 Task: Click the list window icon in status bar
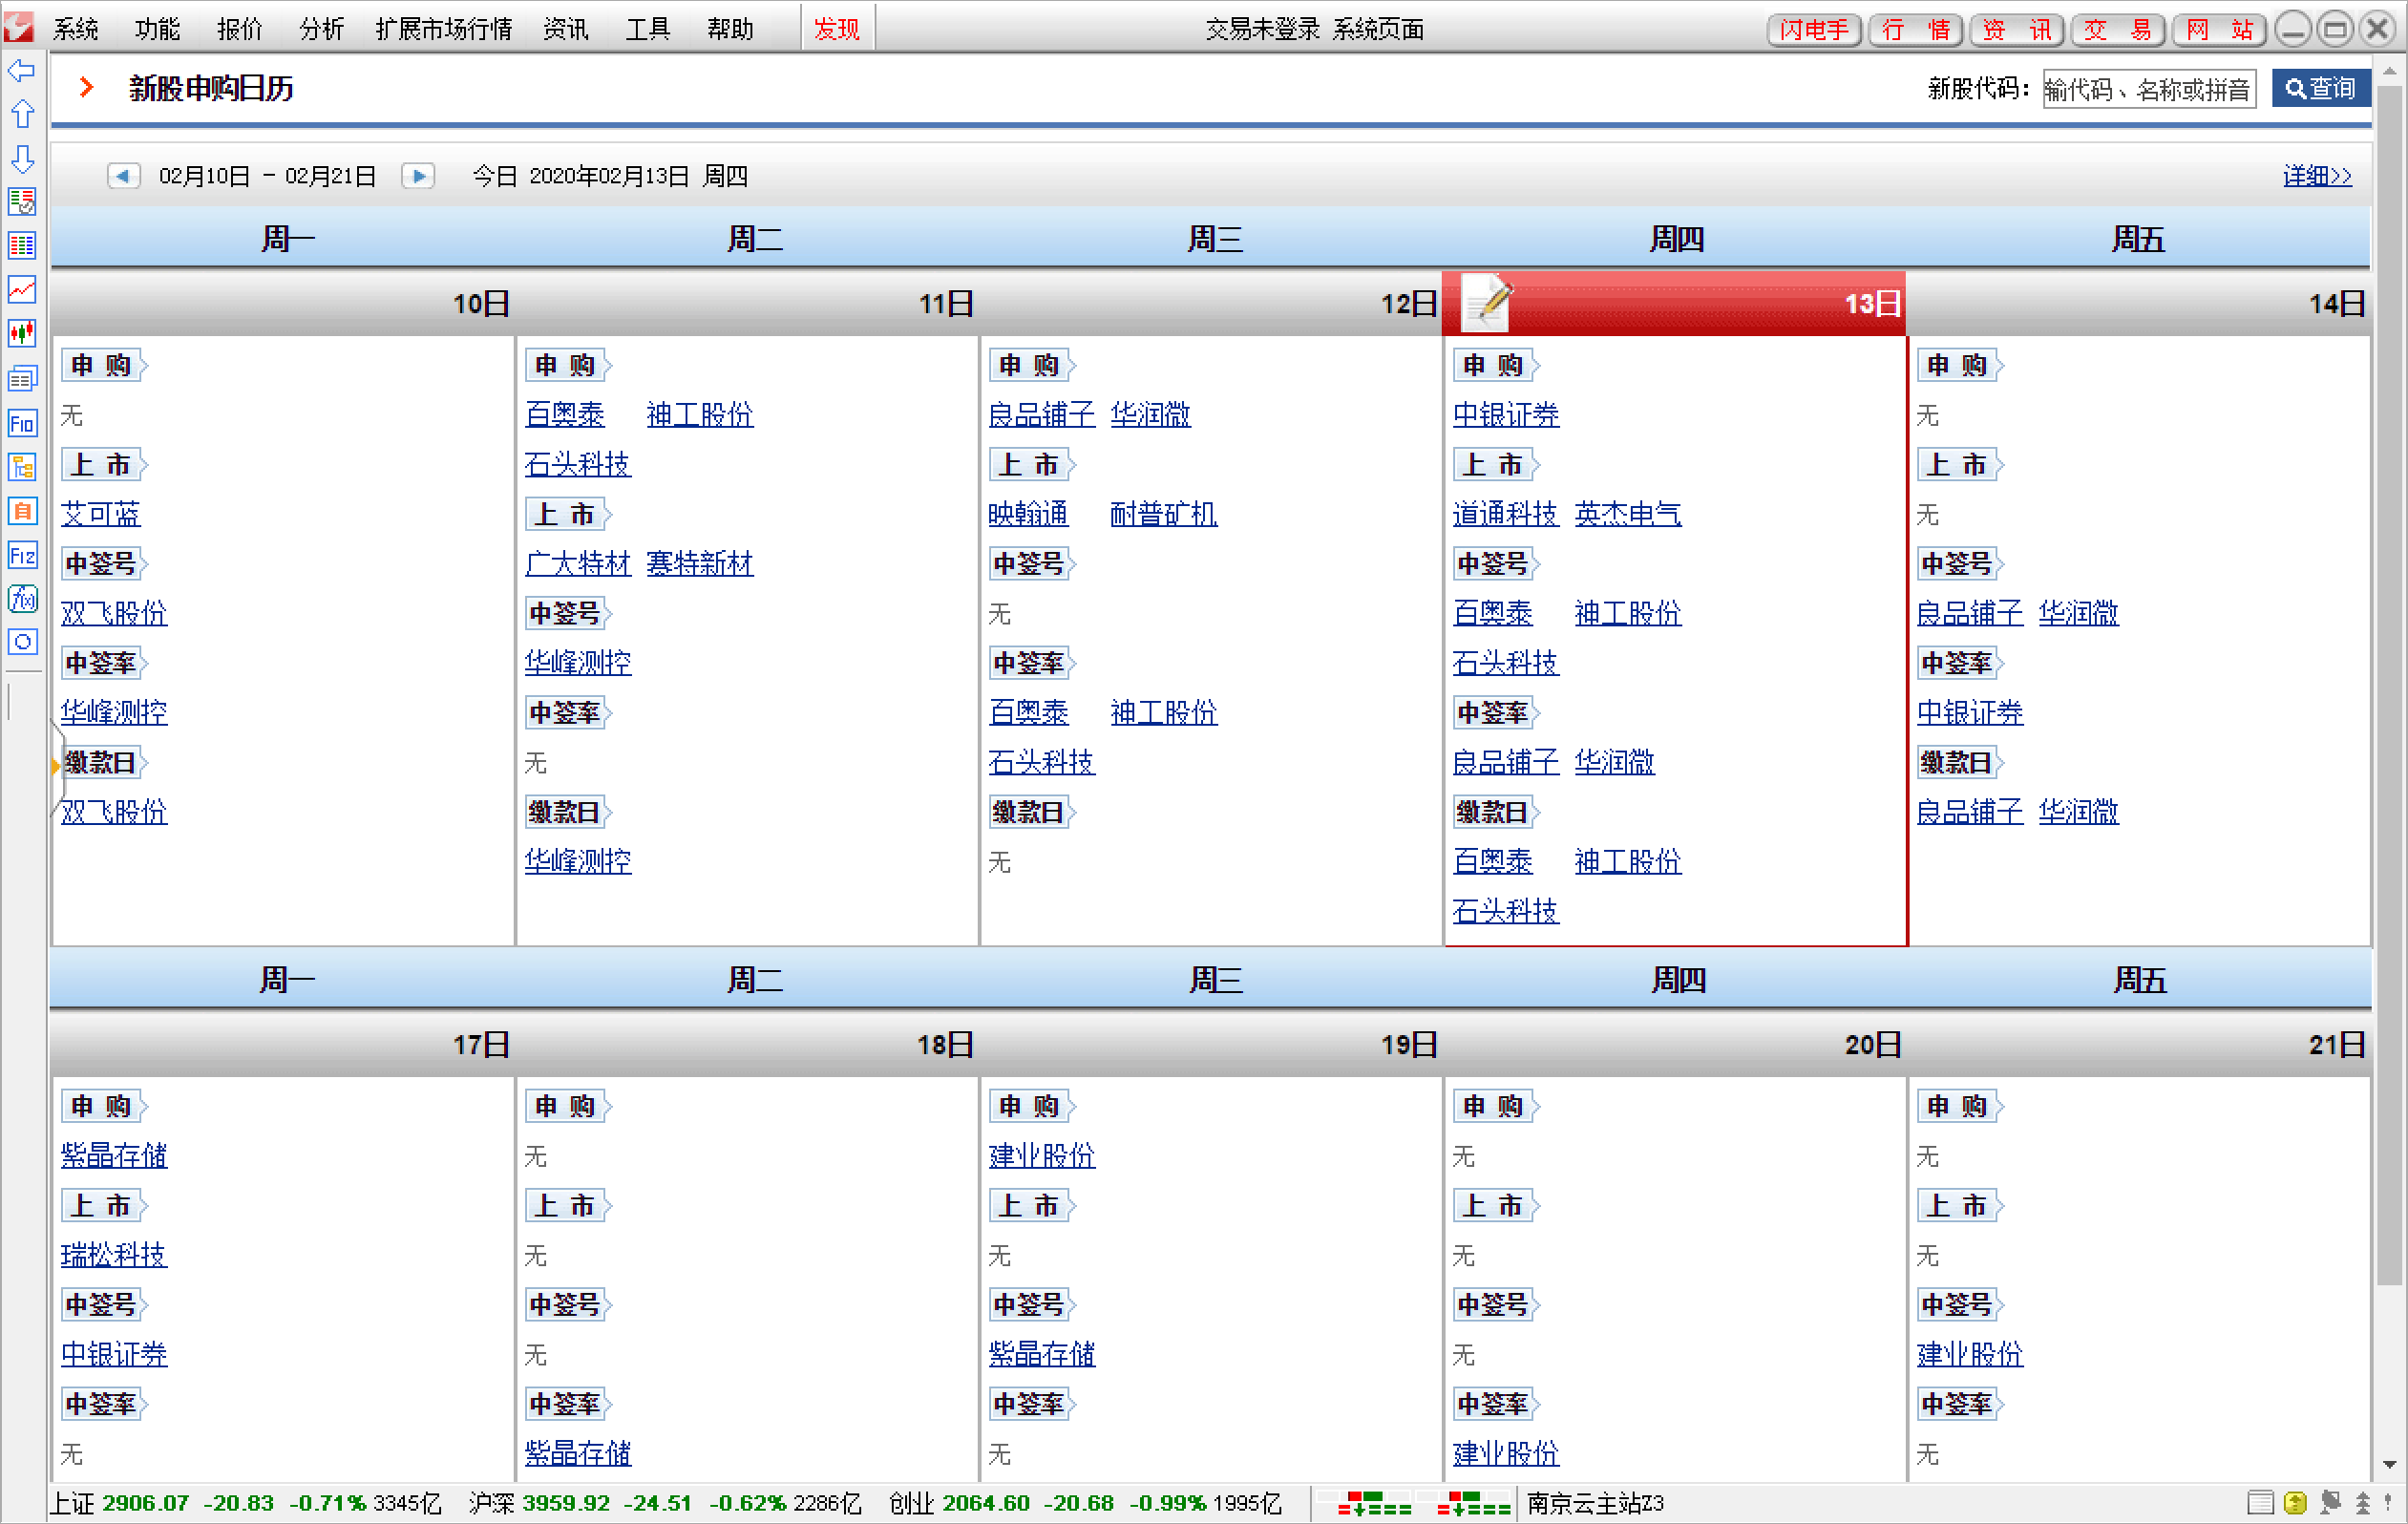click(x=2260, y=1502)
